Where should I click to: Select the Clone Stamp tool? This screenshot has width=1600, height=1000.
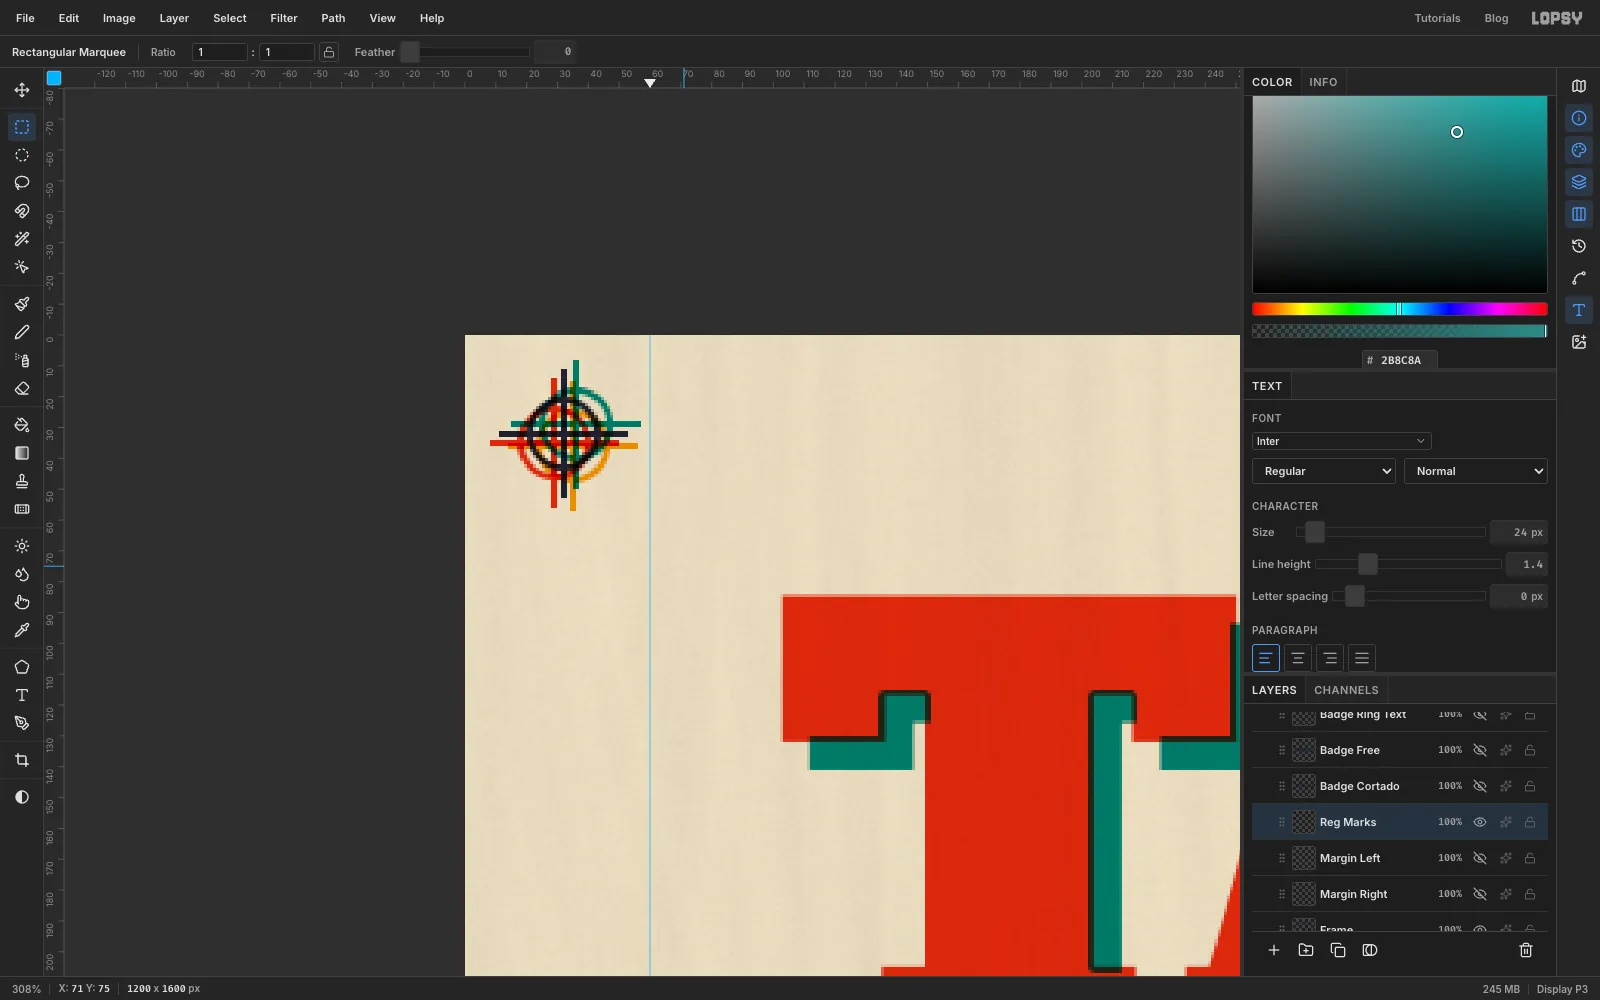point(22,481)
